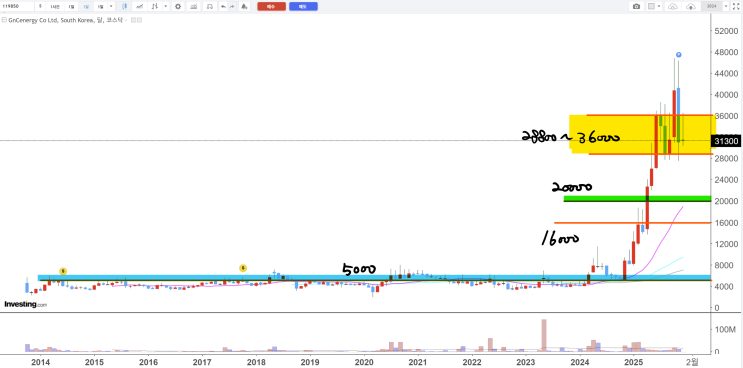Select the line chart type icon

(139, 6)
